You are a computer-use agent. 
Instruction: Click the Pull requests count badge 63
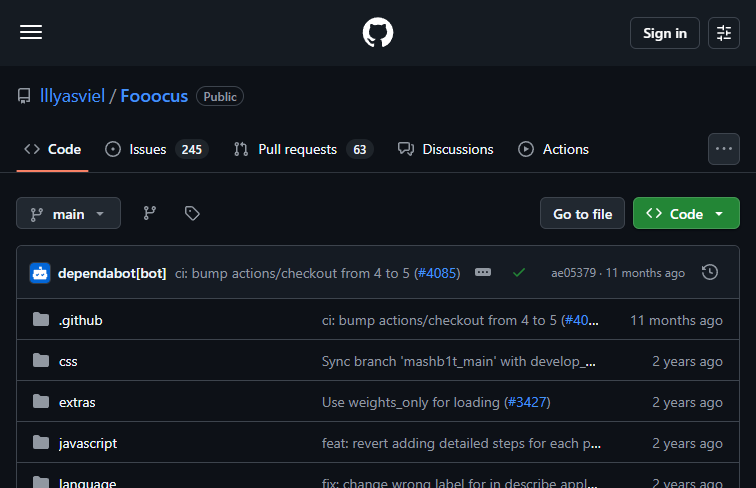(360, 149)
